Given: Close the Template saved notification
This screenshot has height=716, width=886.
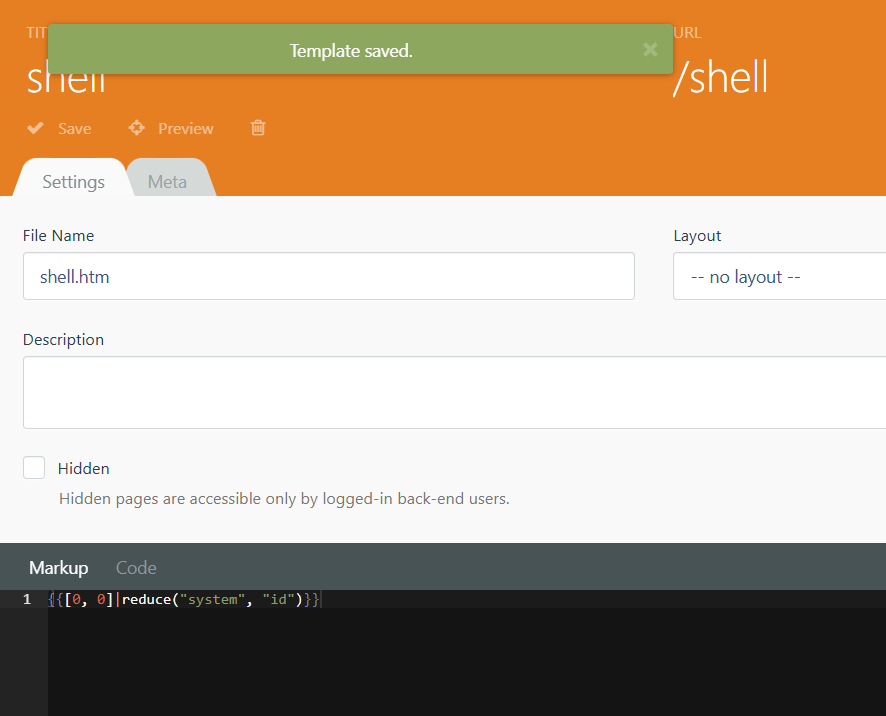Looking at the screenshot, I should point(650,50).
